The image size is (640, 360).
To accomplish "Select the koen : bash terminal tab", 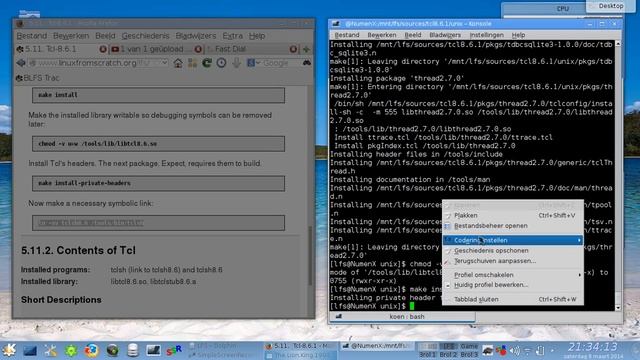I will tap(402, 316).
